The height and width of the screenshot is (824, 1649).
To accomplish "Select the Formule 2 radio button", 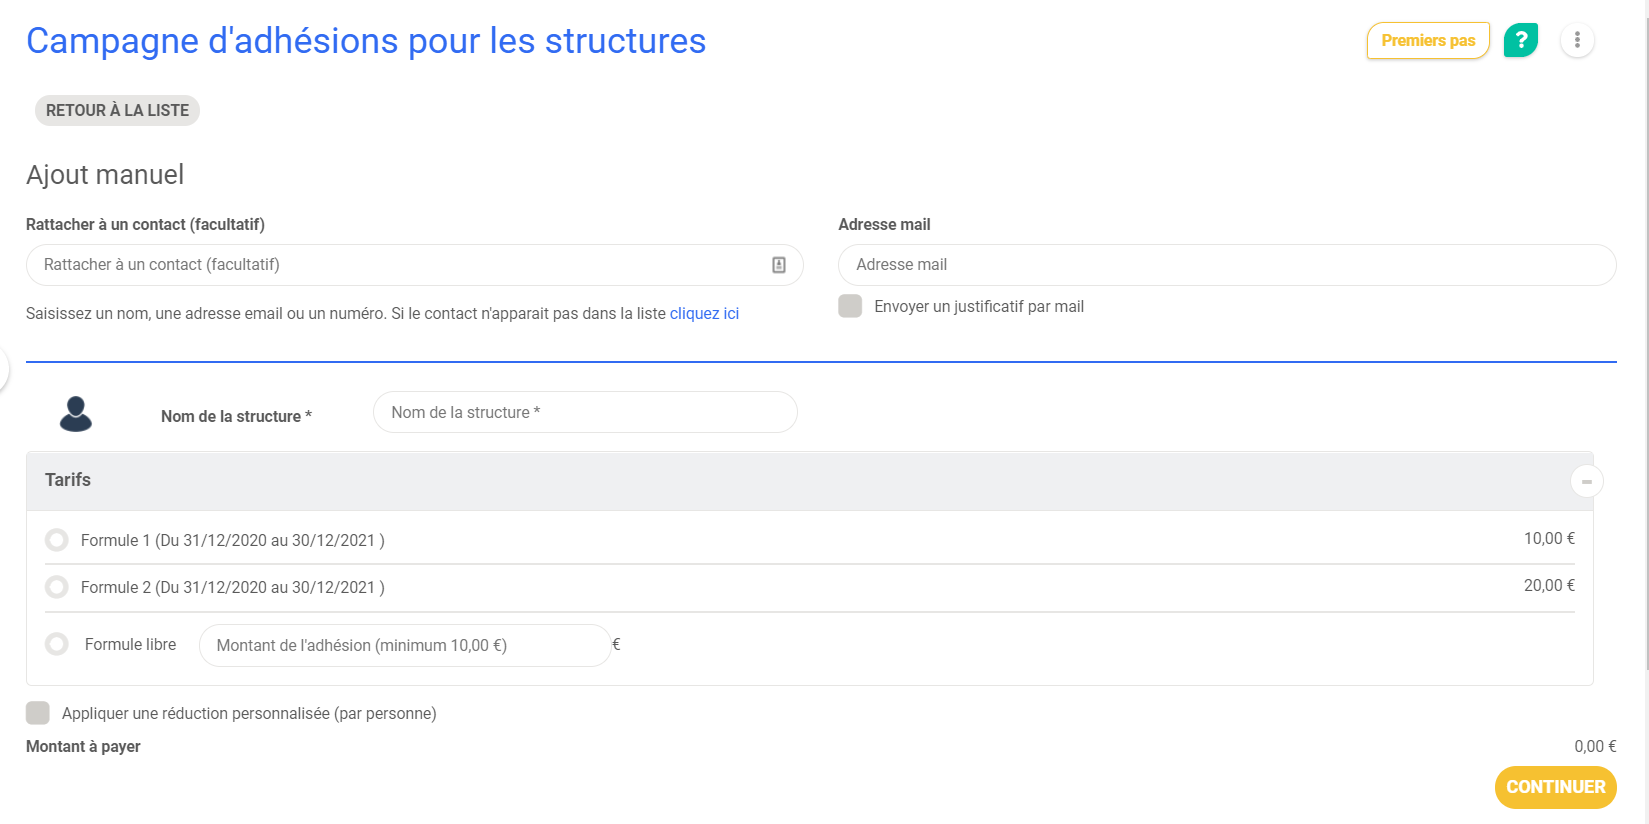I will pyautogui.click(x=57, y=587).
